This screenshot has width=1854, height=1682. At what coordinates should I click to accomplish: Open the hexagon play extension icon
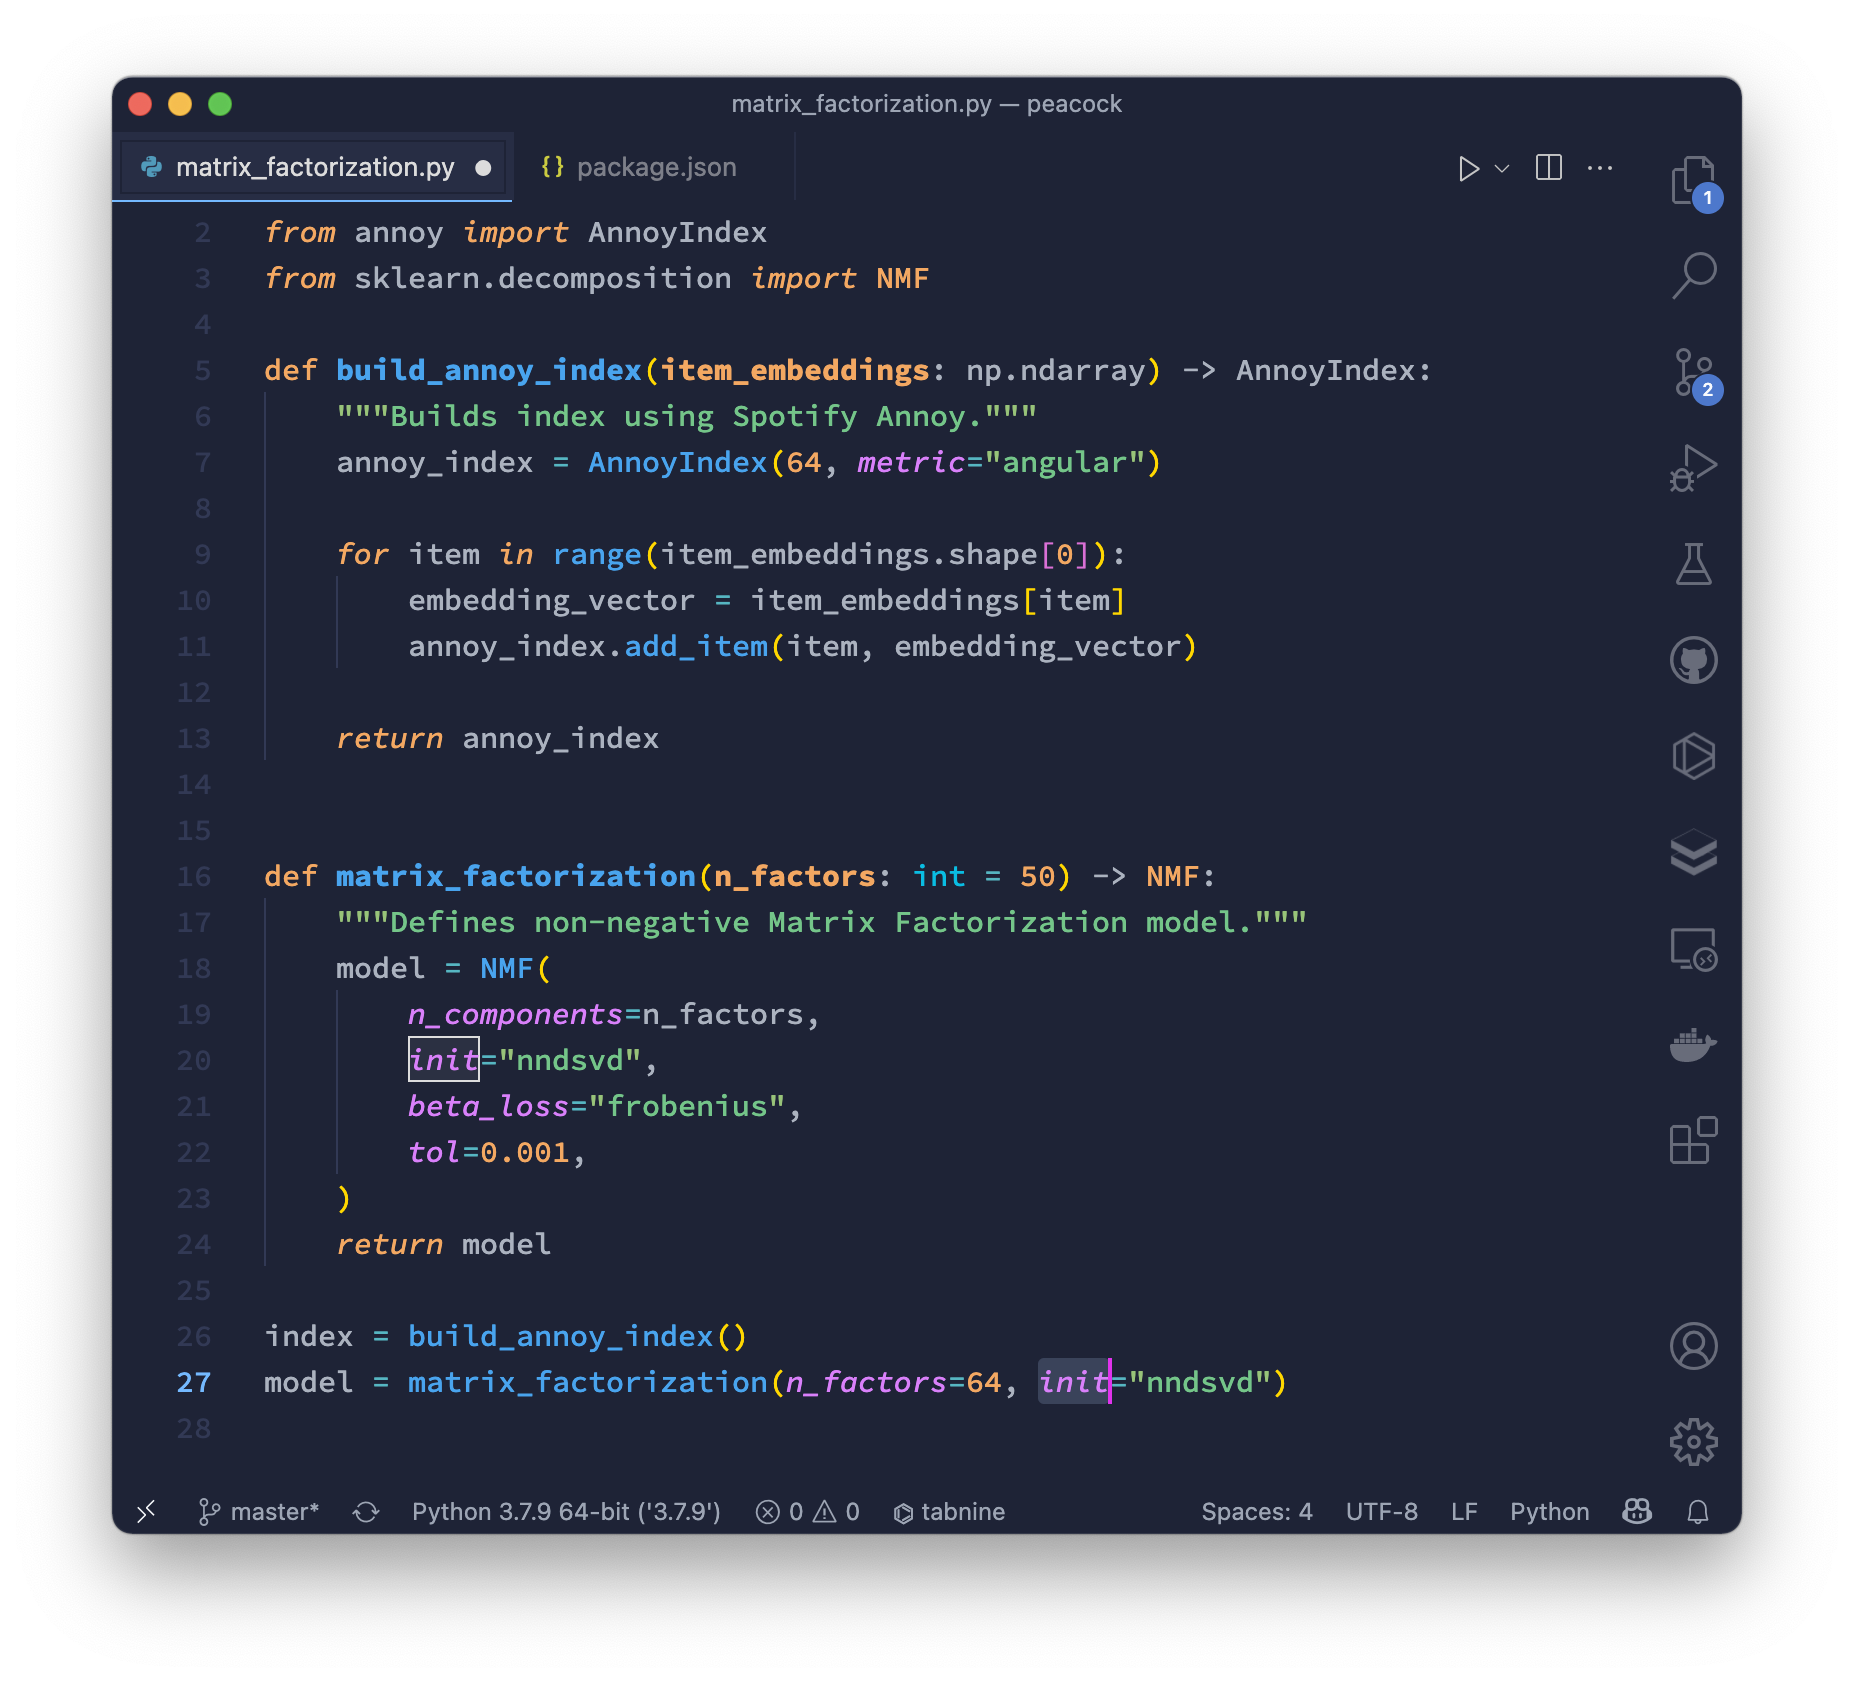1693,756
